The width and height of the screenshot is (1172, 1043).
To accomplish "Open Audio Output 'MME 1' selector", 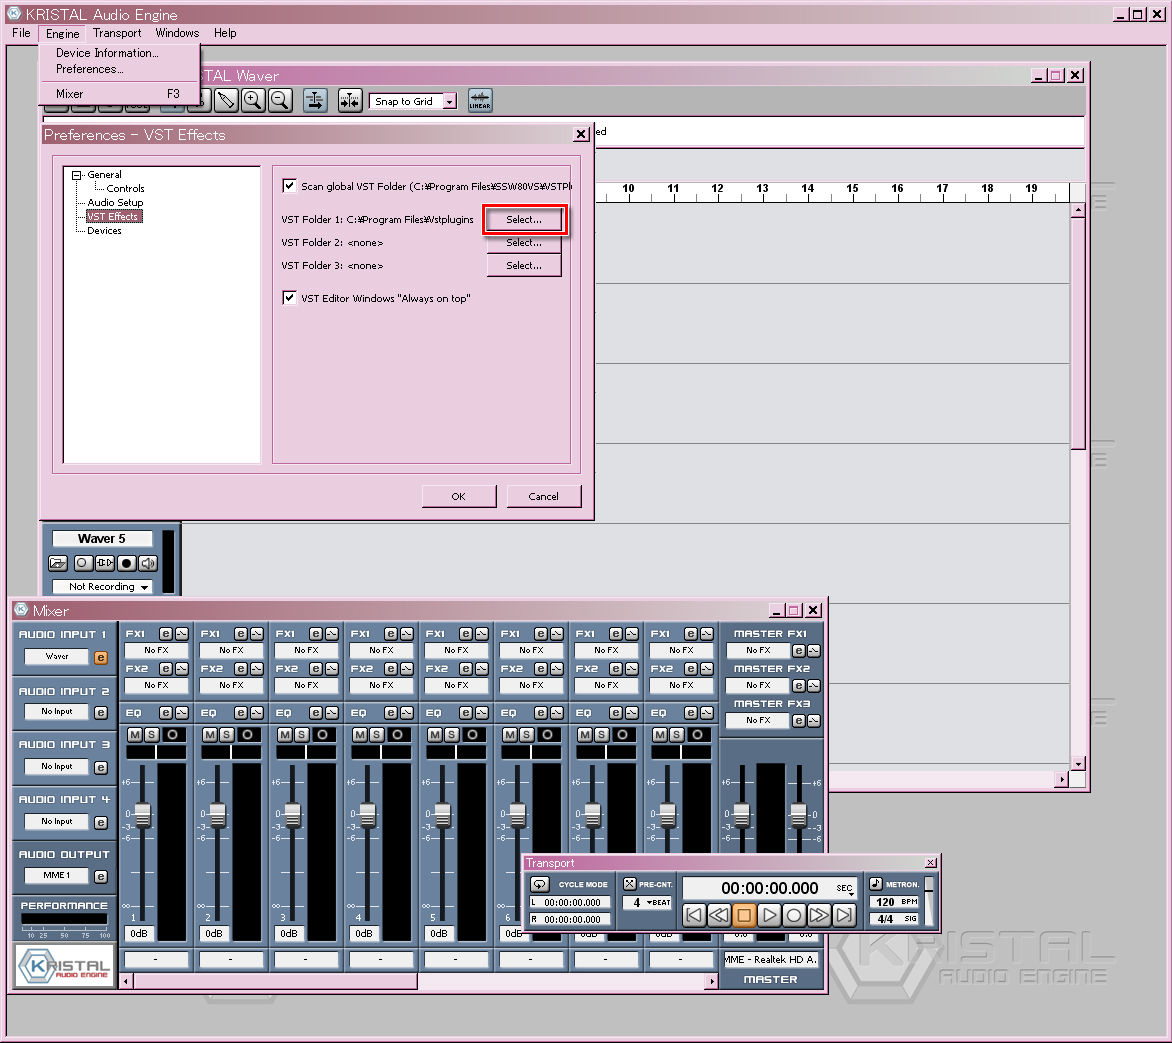I will (x=57, y=876).
